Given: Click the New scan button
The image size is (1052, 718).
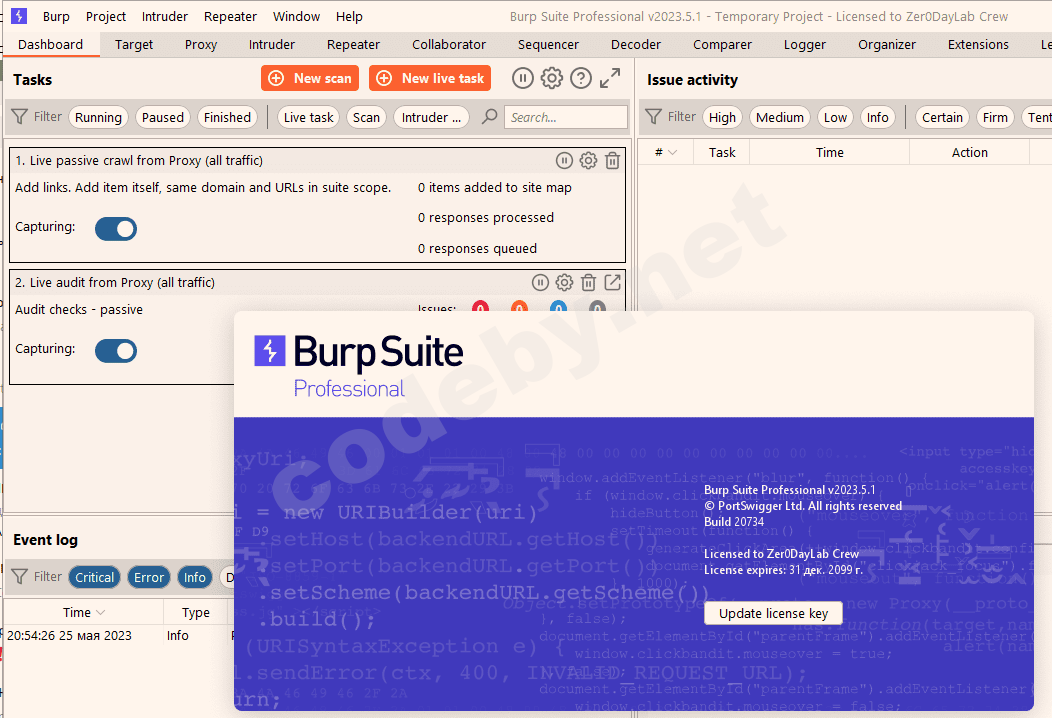Looking at the screenshot, I should click(x=310, y=78).
